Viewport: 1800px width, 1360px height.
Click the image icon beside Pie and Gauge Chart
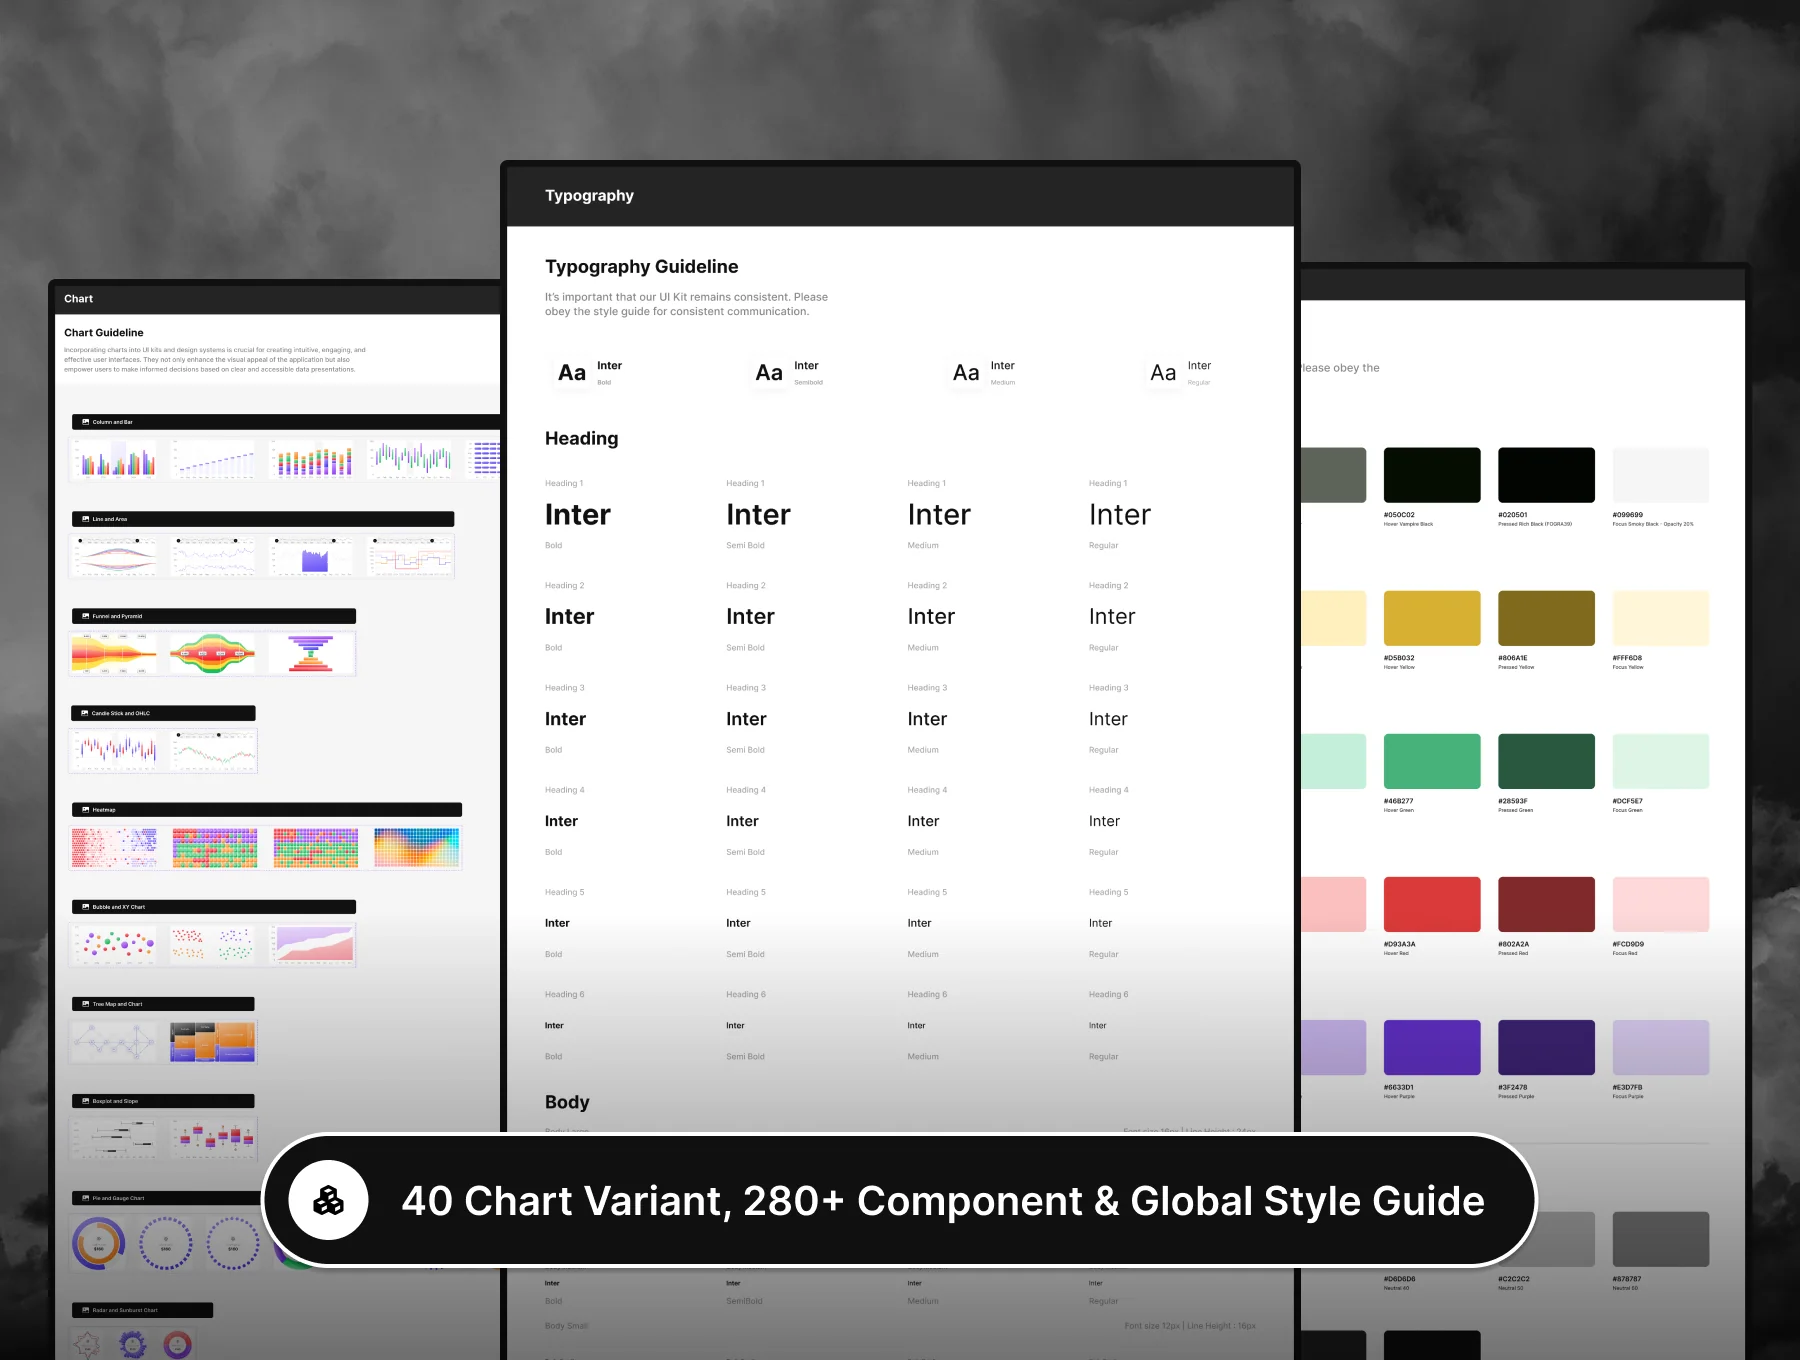point(86,1198)
